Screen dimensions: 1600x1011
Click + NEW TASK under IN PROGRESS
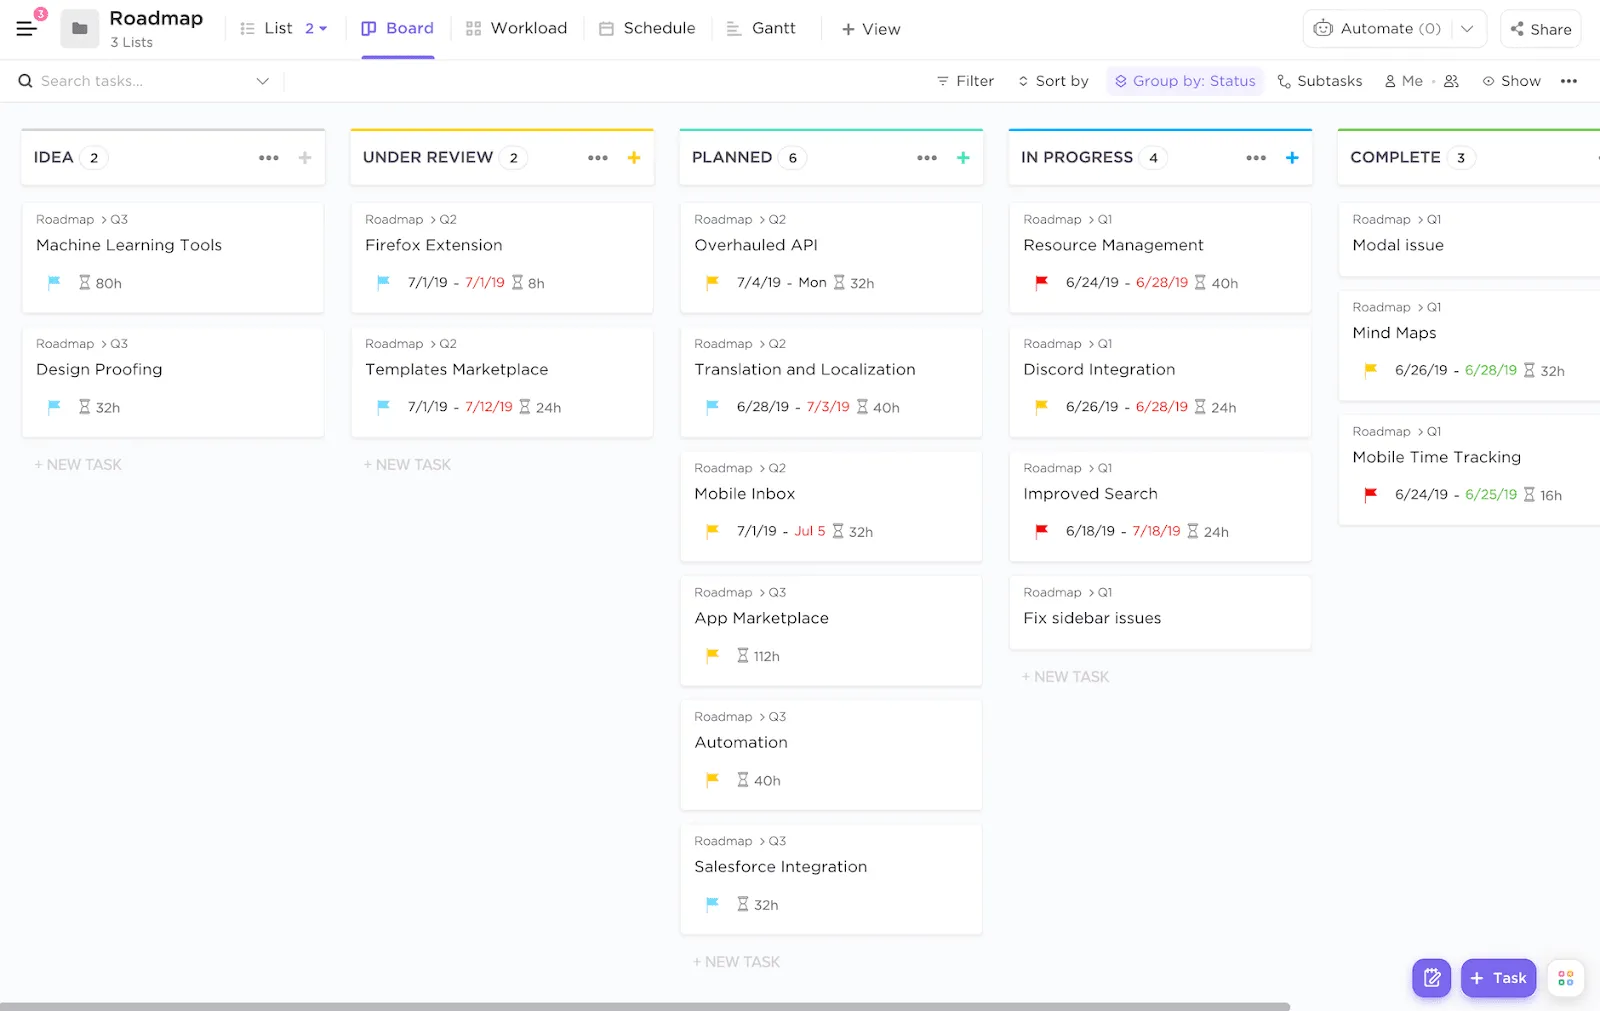pos(1065,677)
